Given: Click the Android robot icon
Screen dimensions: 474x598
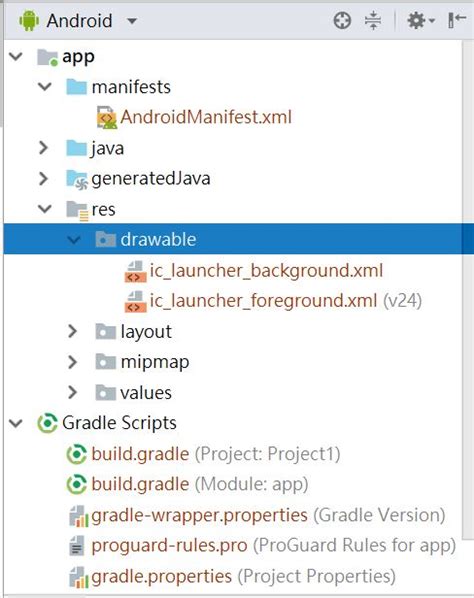Looking at the screenshot, I should point(29,21).
